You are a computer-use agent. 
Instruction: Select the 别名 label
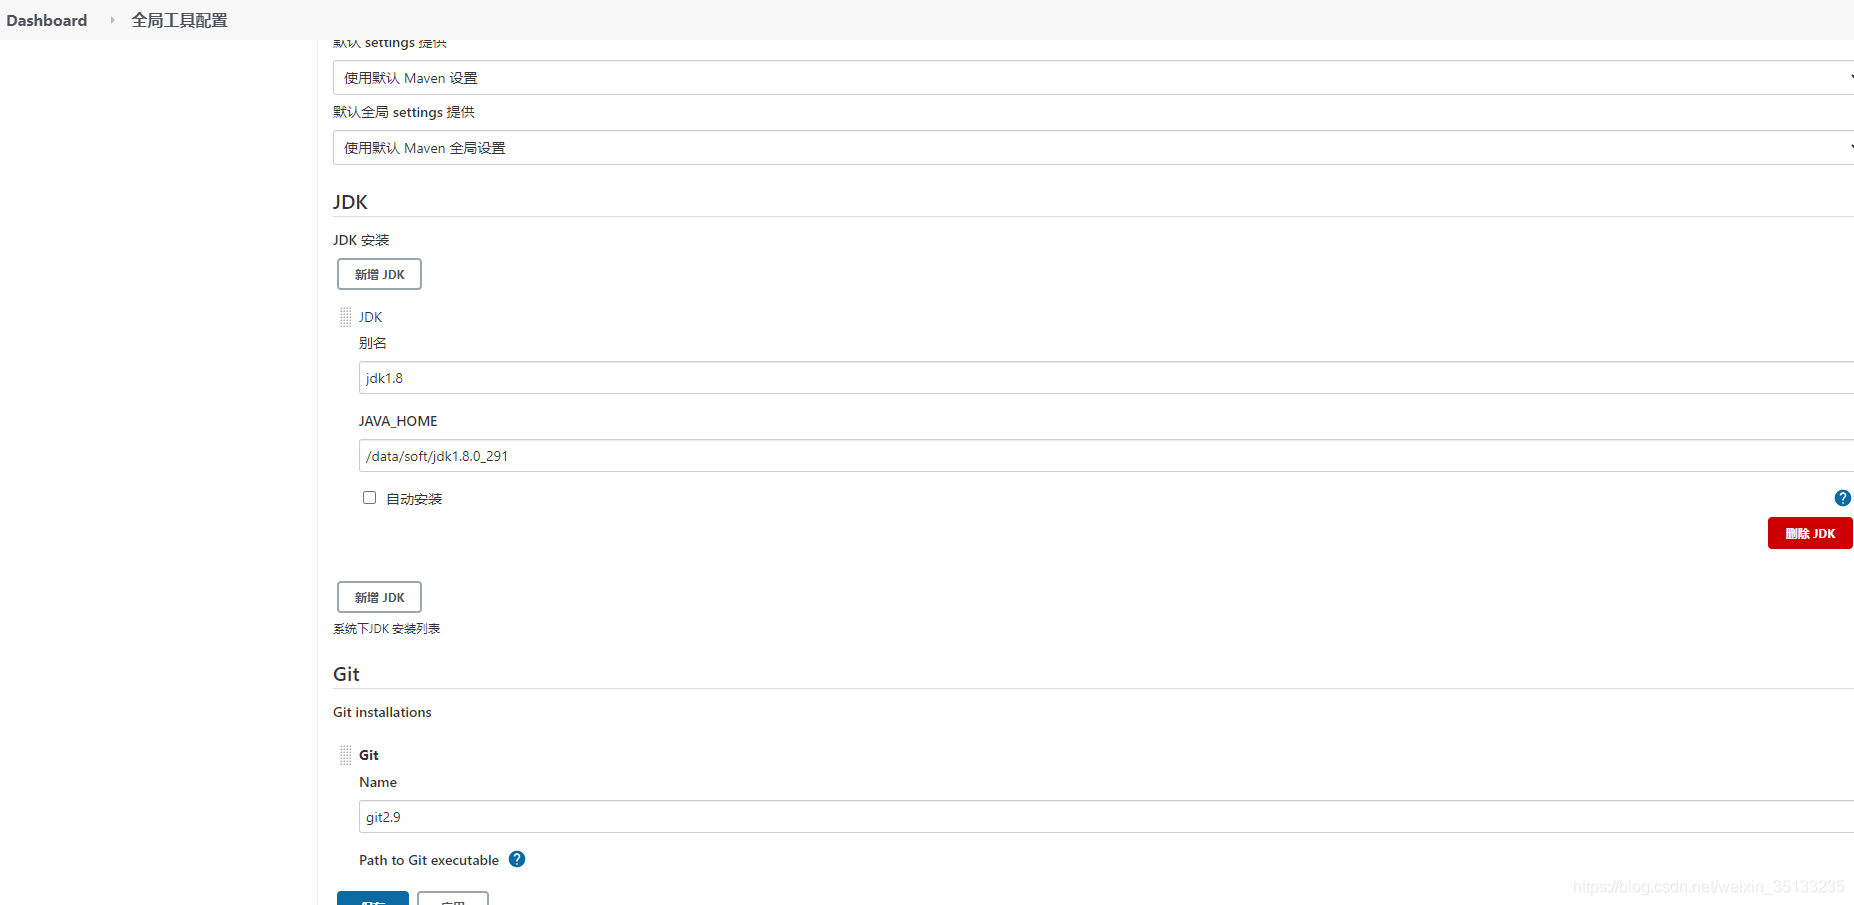(x=373, y=343)
